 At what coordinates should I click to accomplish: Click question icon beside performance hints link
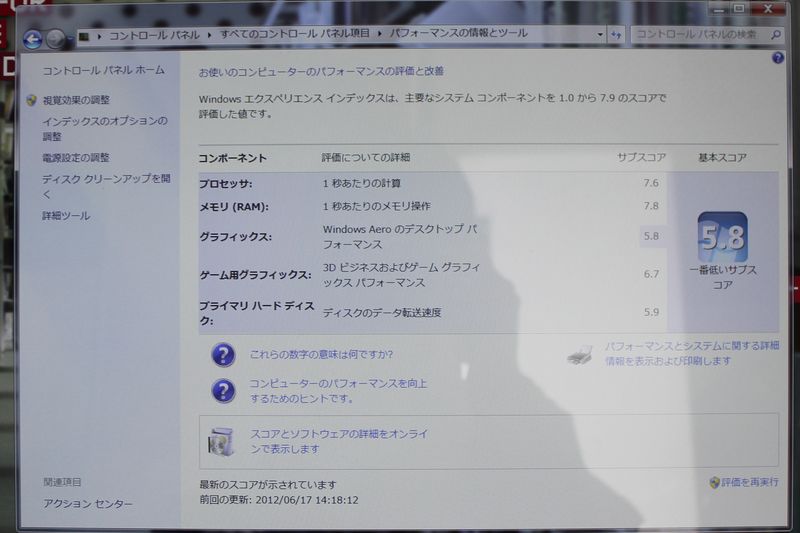223,391
